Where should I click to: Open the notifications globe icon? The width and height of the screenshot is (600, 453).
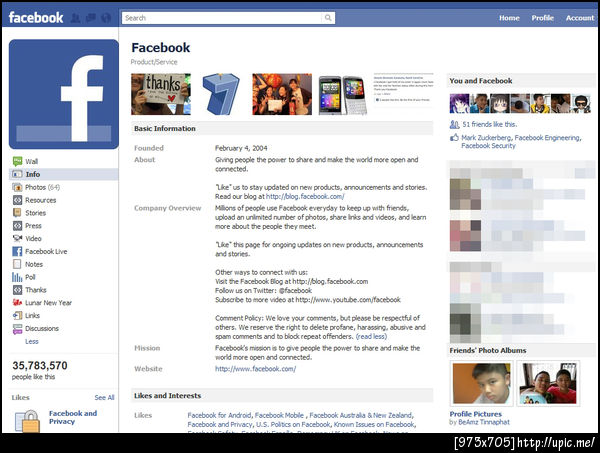tap(106, 18)
